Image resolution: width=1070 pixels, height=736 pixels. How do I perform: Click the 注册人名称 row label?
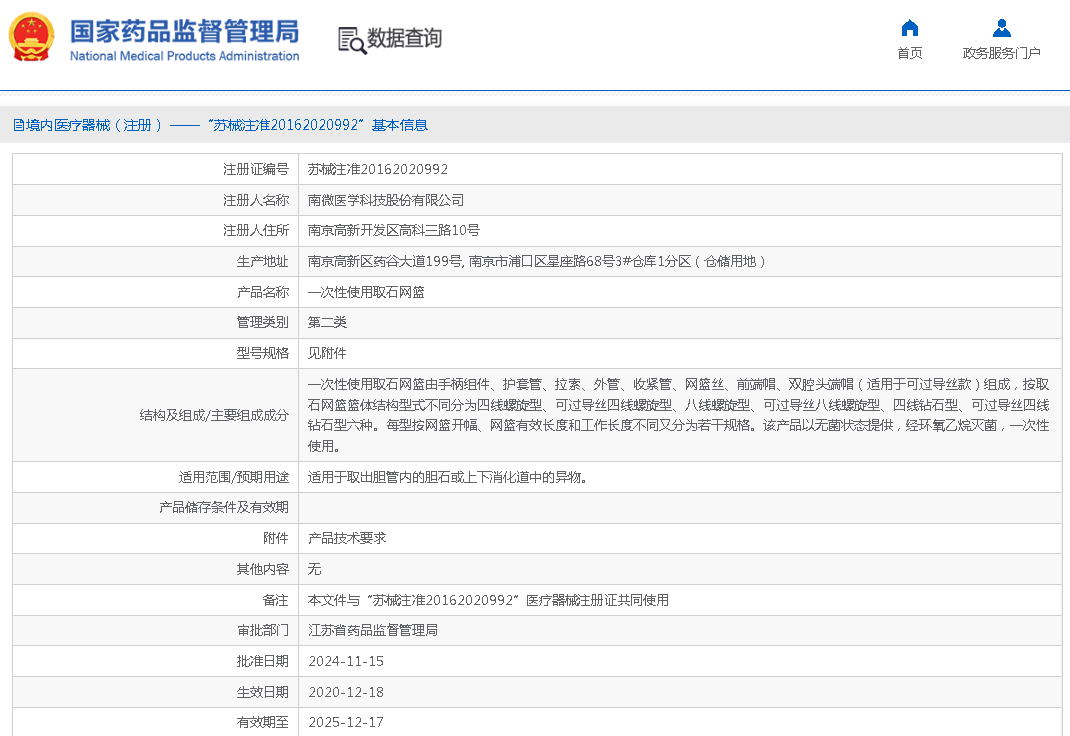(x=256, y=200)
